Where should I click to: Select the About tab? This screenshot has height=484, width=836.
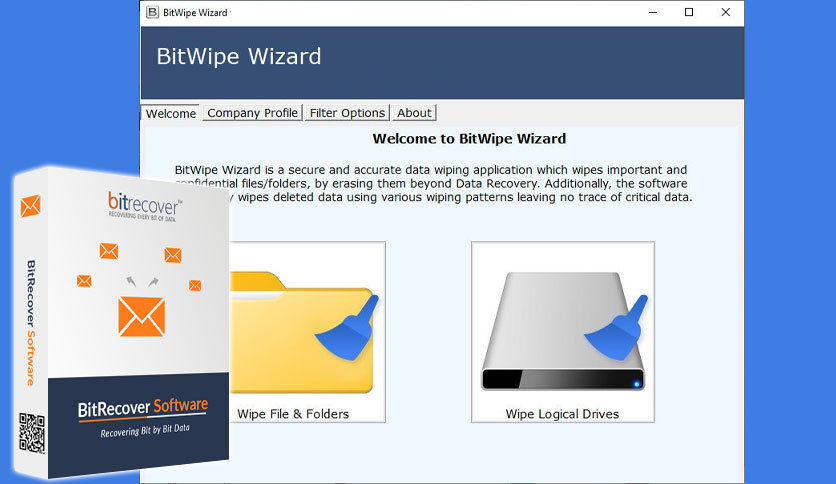coord(414,113)
